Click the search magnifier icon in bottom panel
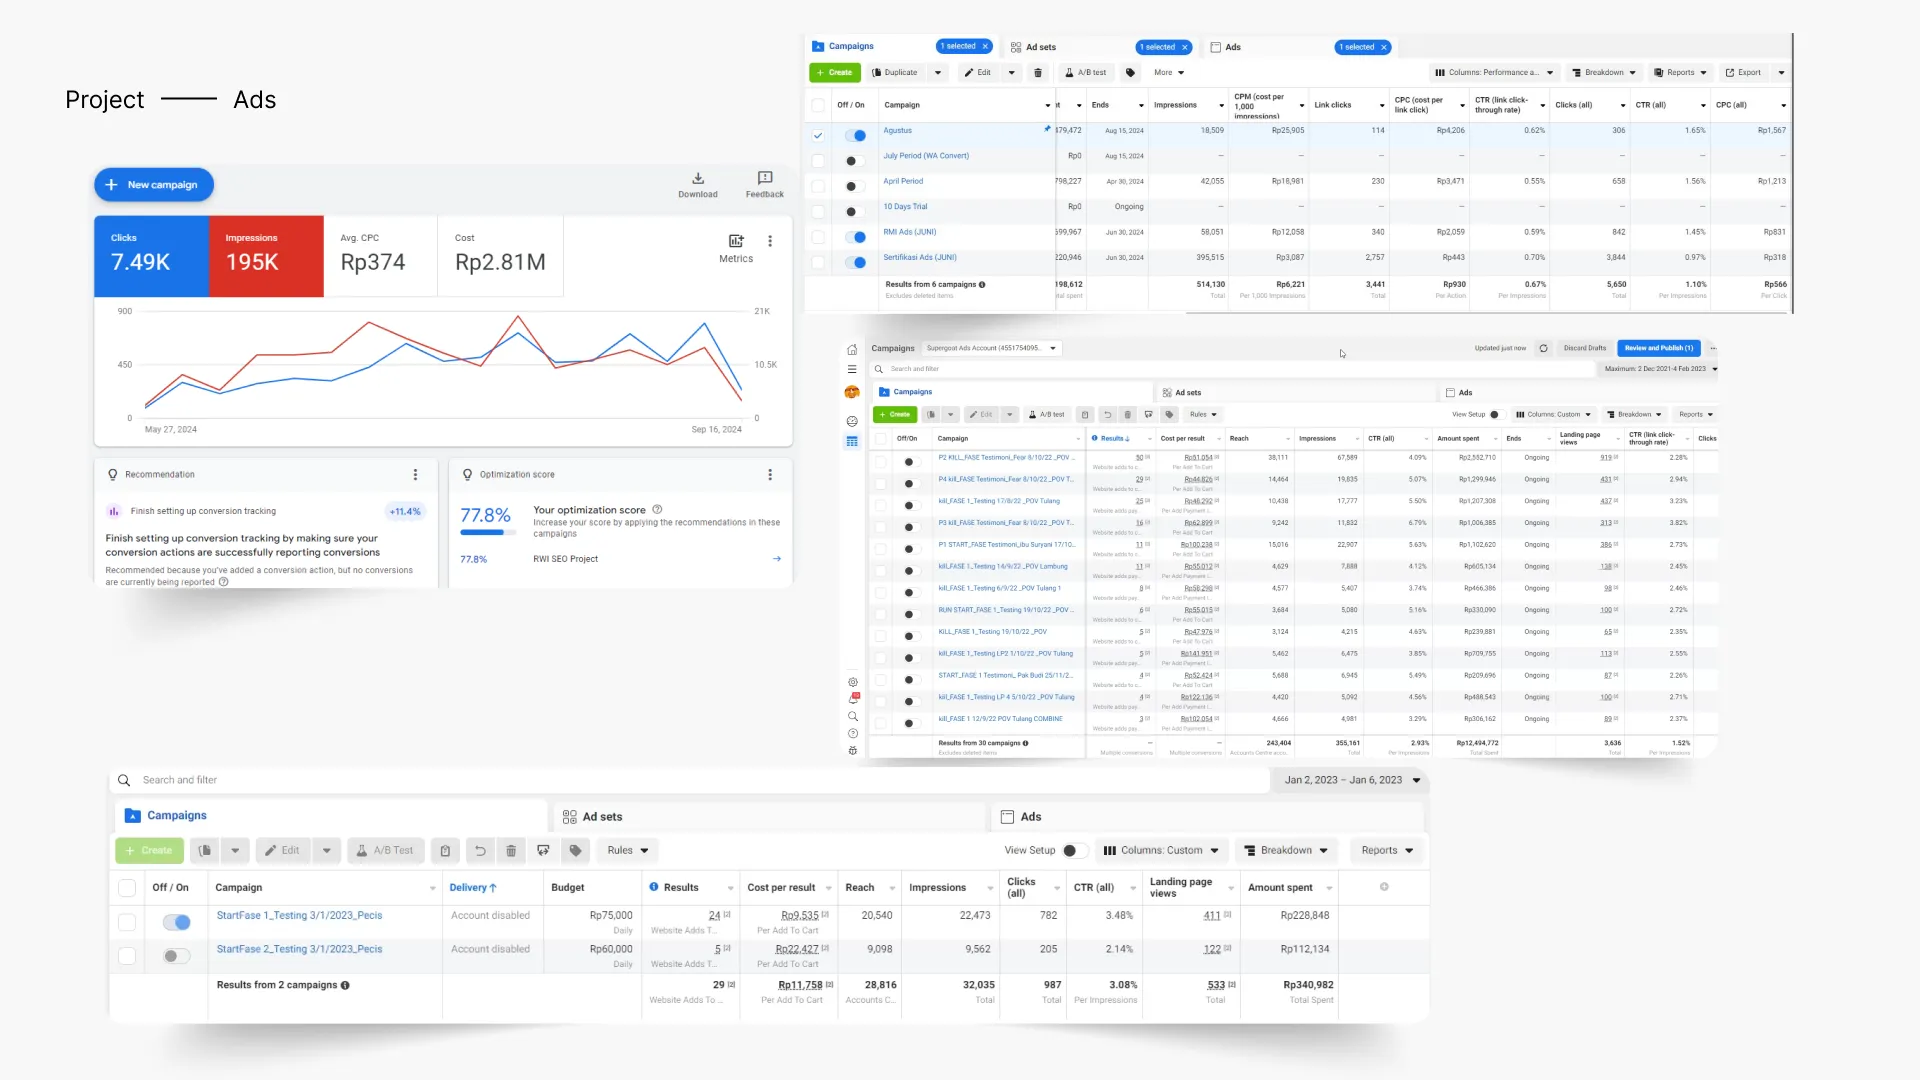 point(124,780)
